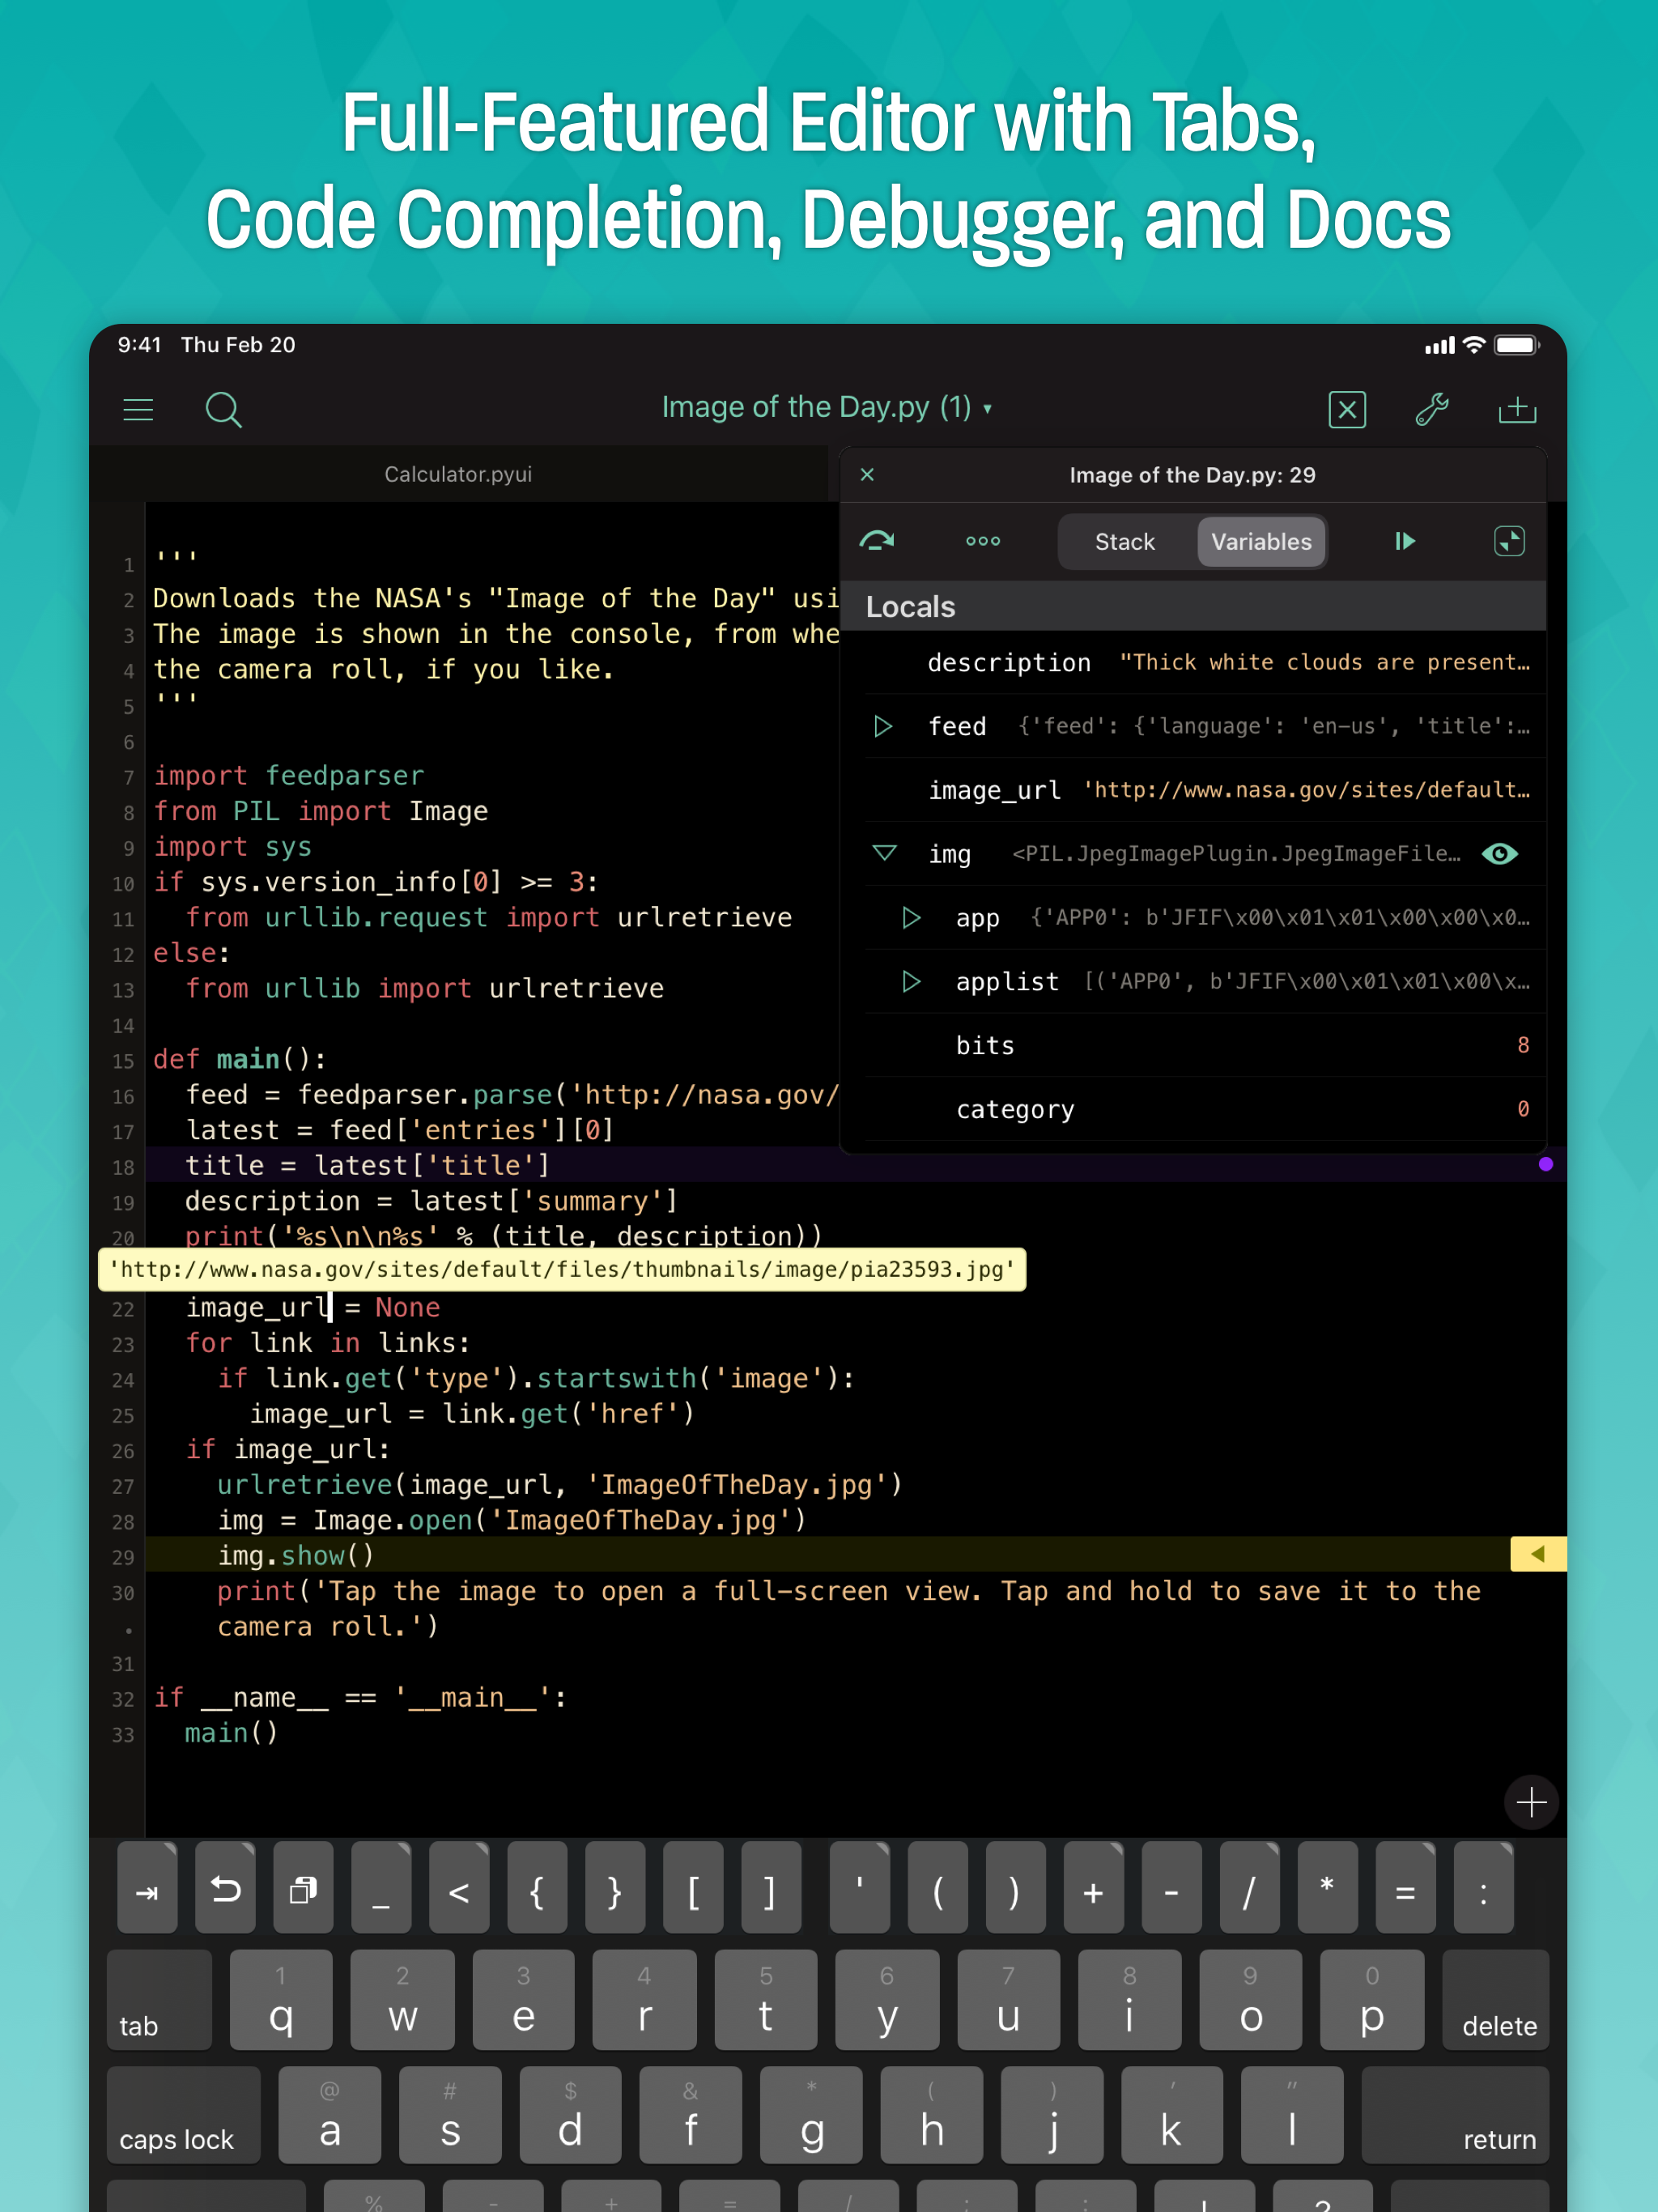
Task: Resume execution with the play icon
Action: (x=1405, y=541)
